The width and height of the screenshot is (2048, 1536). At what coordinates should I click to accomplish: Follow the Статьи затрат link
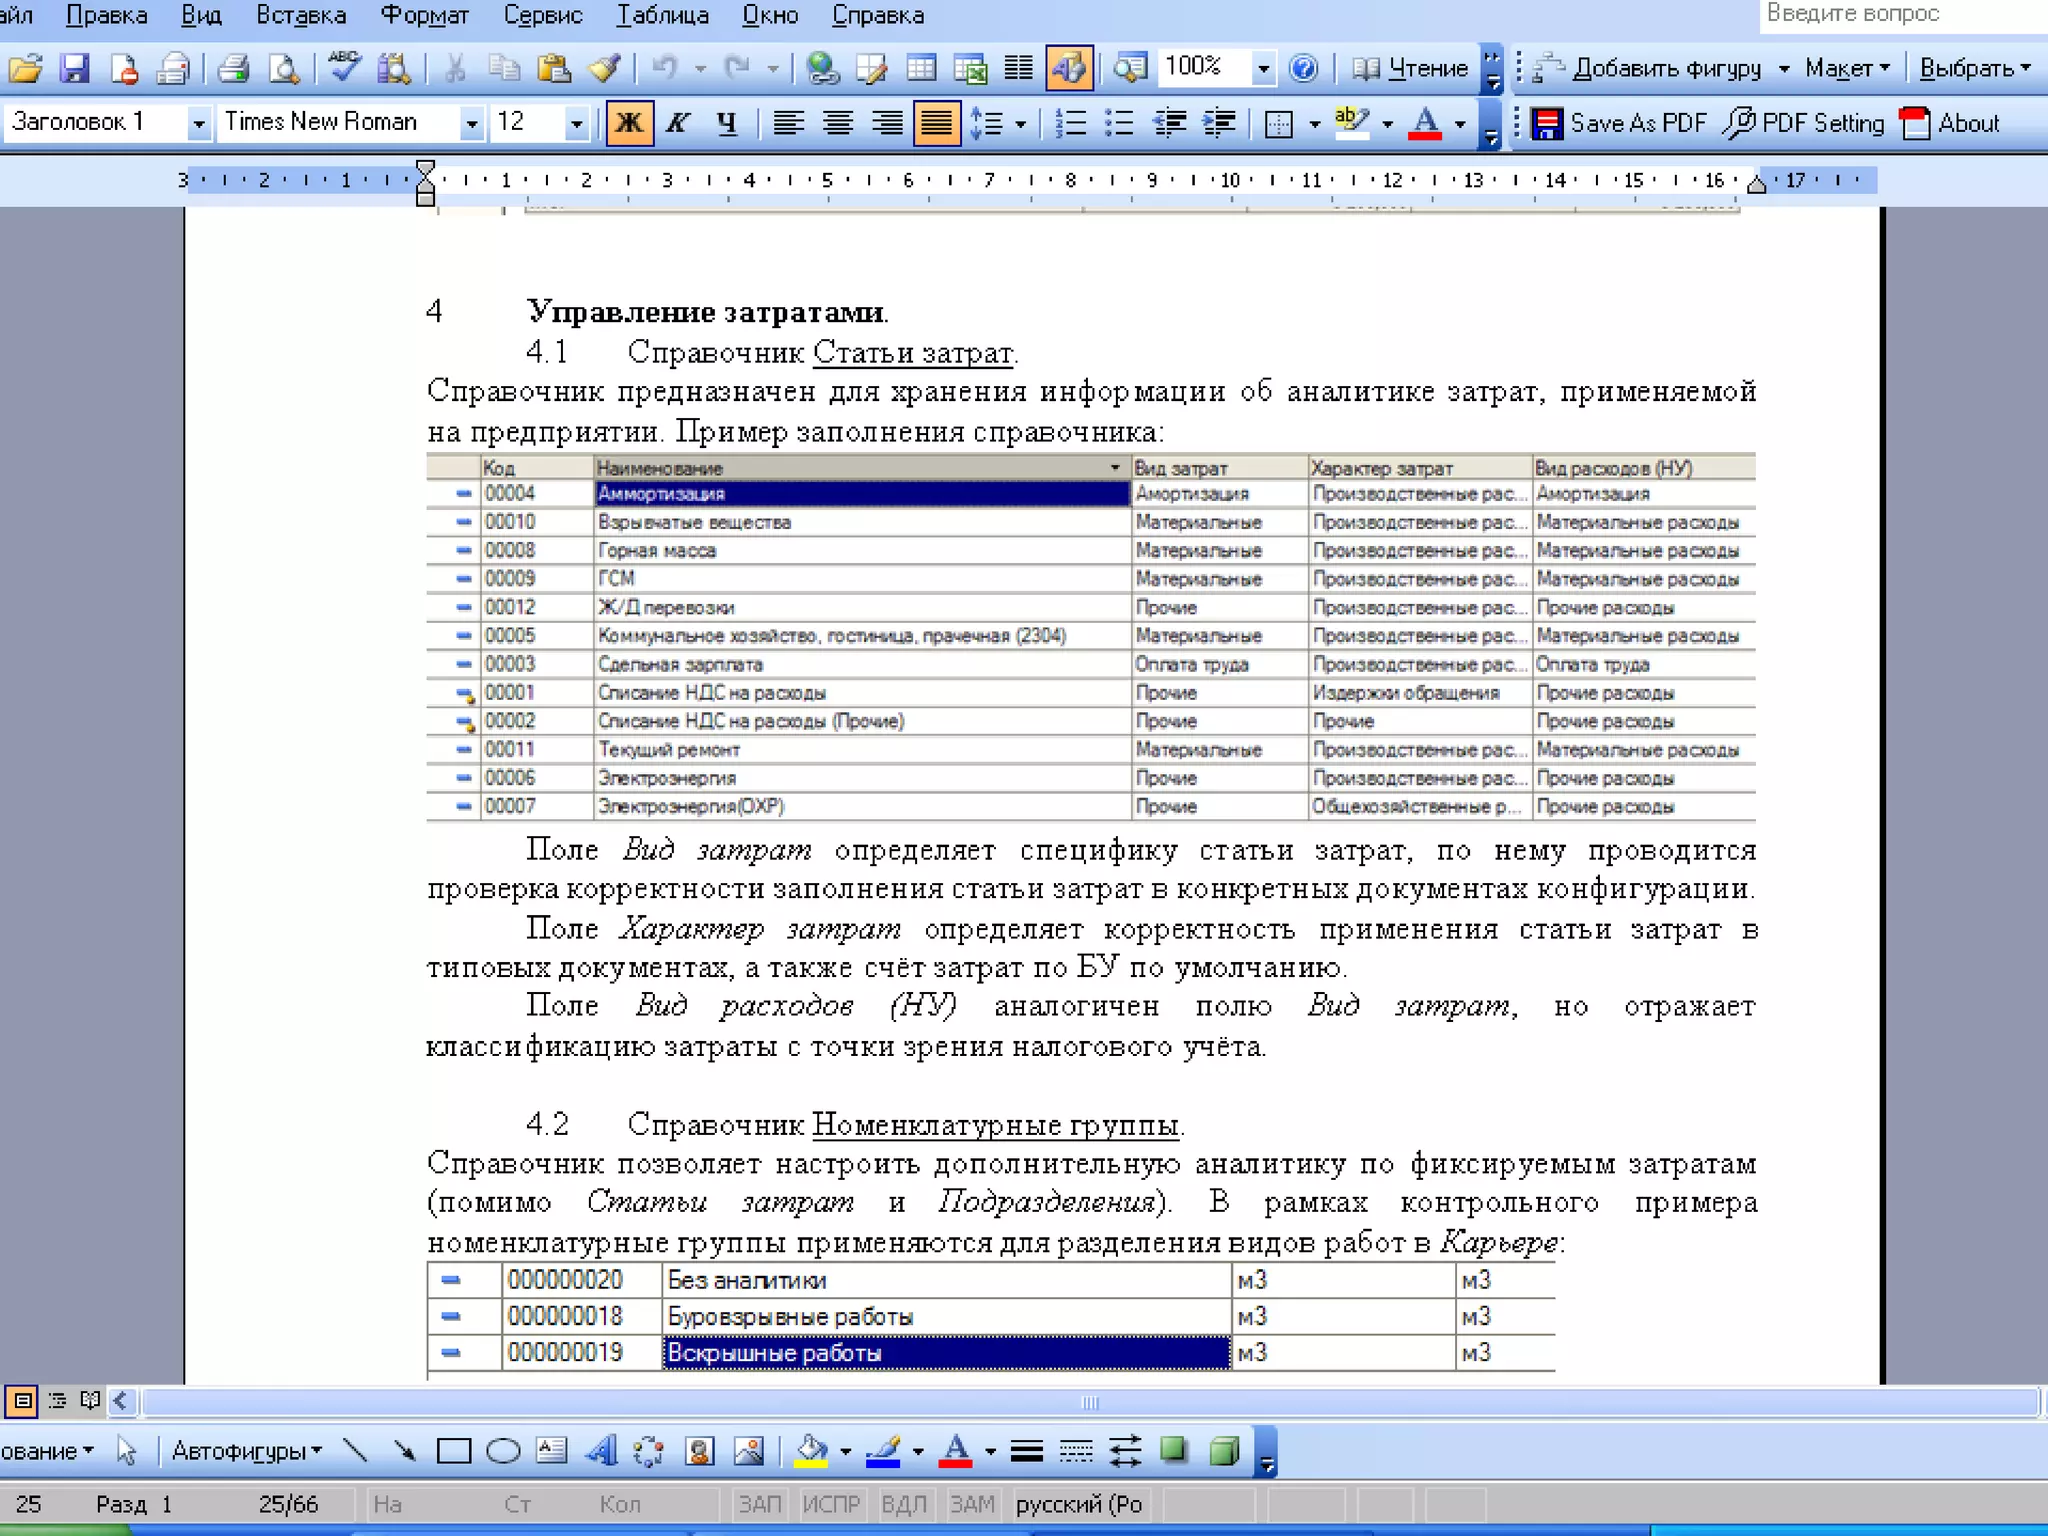pos(912,352)
